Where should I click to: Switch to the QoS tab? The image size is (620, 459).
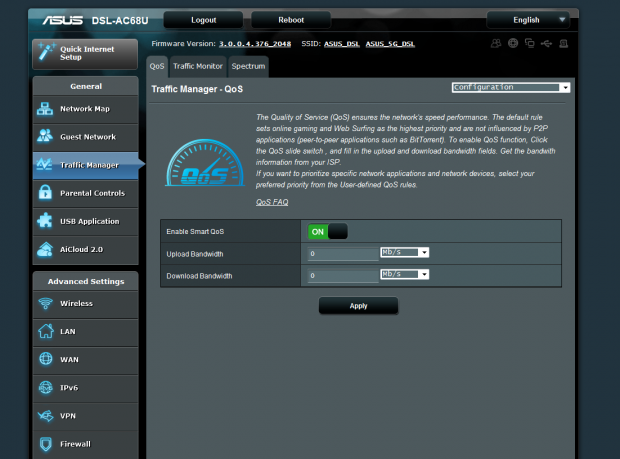[x=157, y=66]
